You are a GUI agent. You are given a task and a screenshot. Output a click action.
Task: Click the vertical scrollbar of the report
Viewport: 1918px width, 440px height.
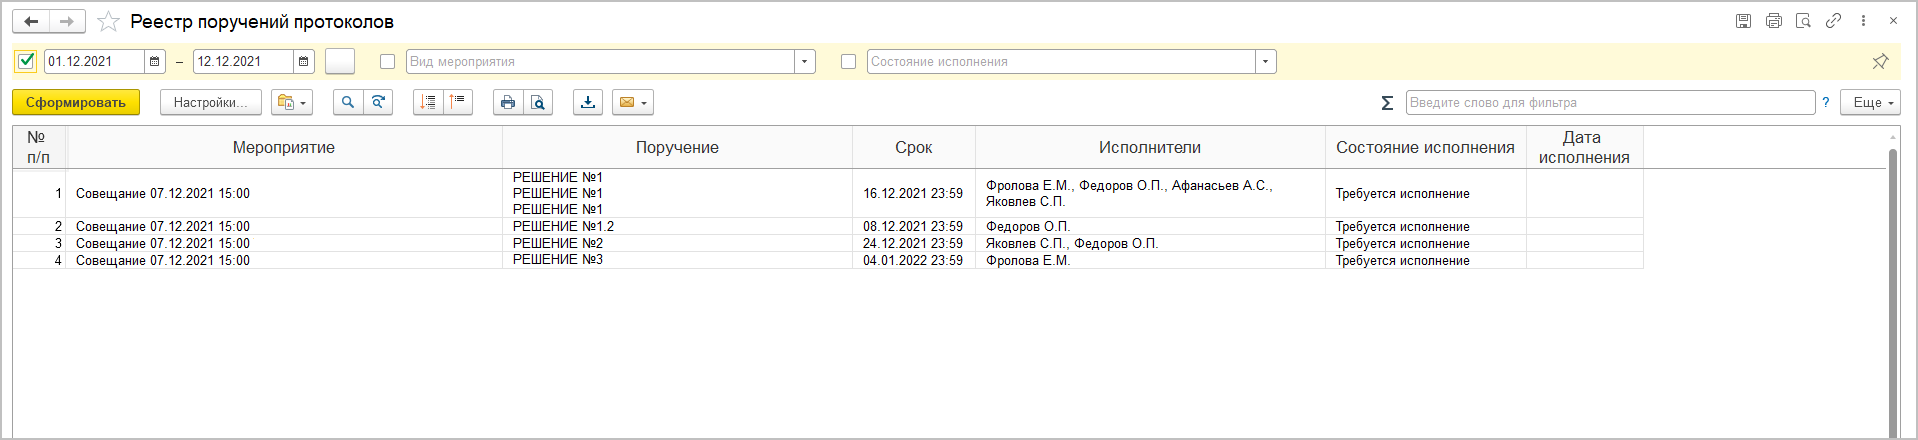tap(1892, 290)
